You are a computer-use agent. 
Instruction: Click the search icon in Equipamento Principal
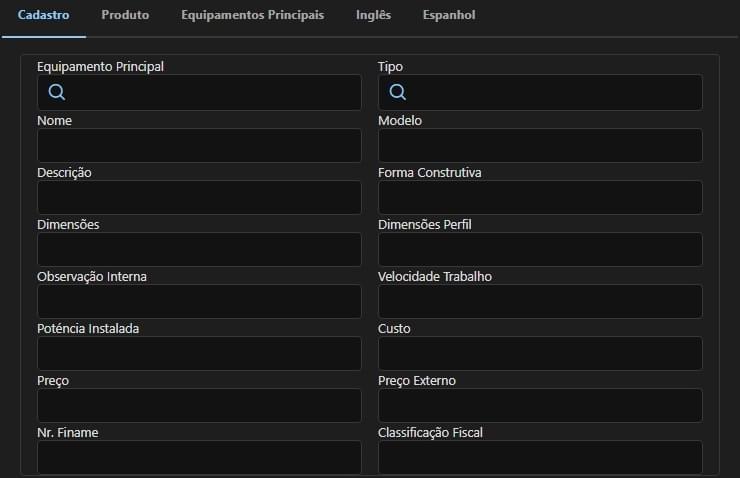pos(57,93)
